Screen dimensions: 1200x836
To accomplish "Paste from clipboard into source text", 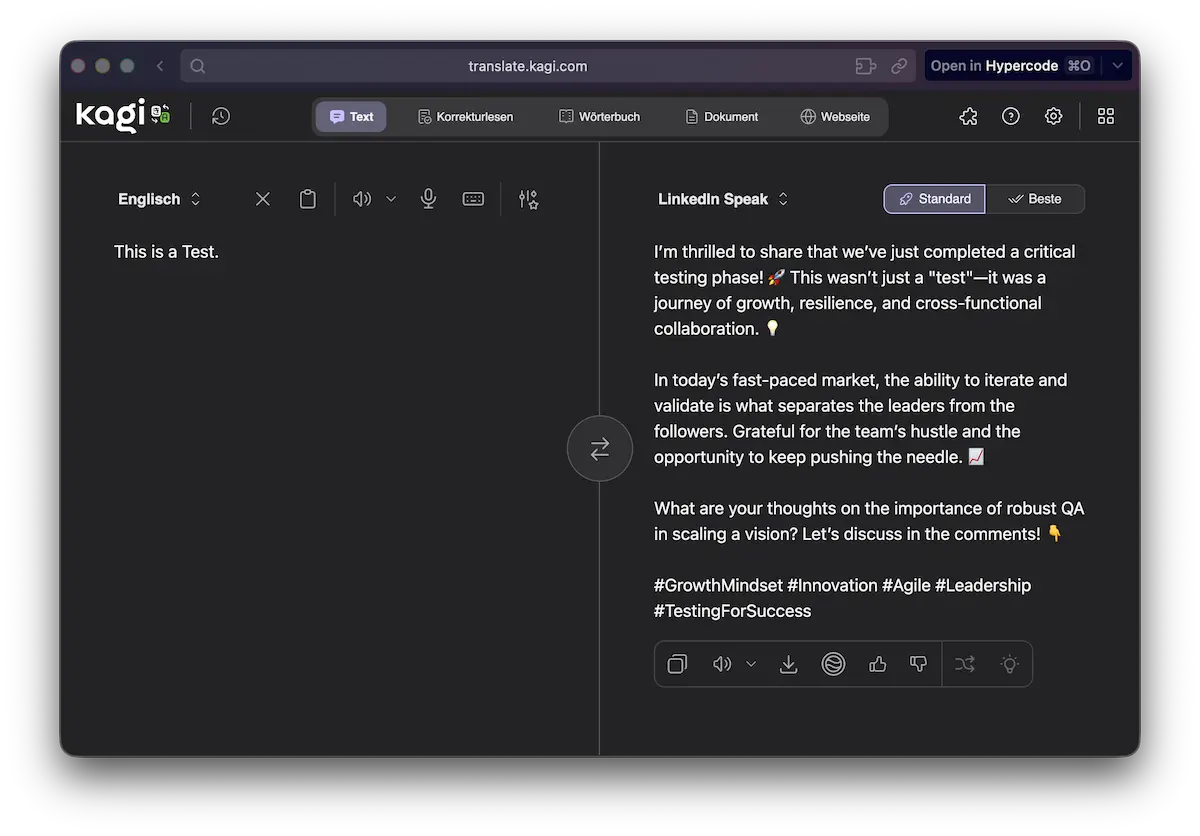I will click(308, 199).
